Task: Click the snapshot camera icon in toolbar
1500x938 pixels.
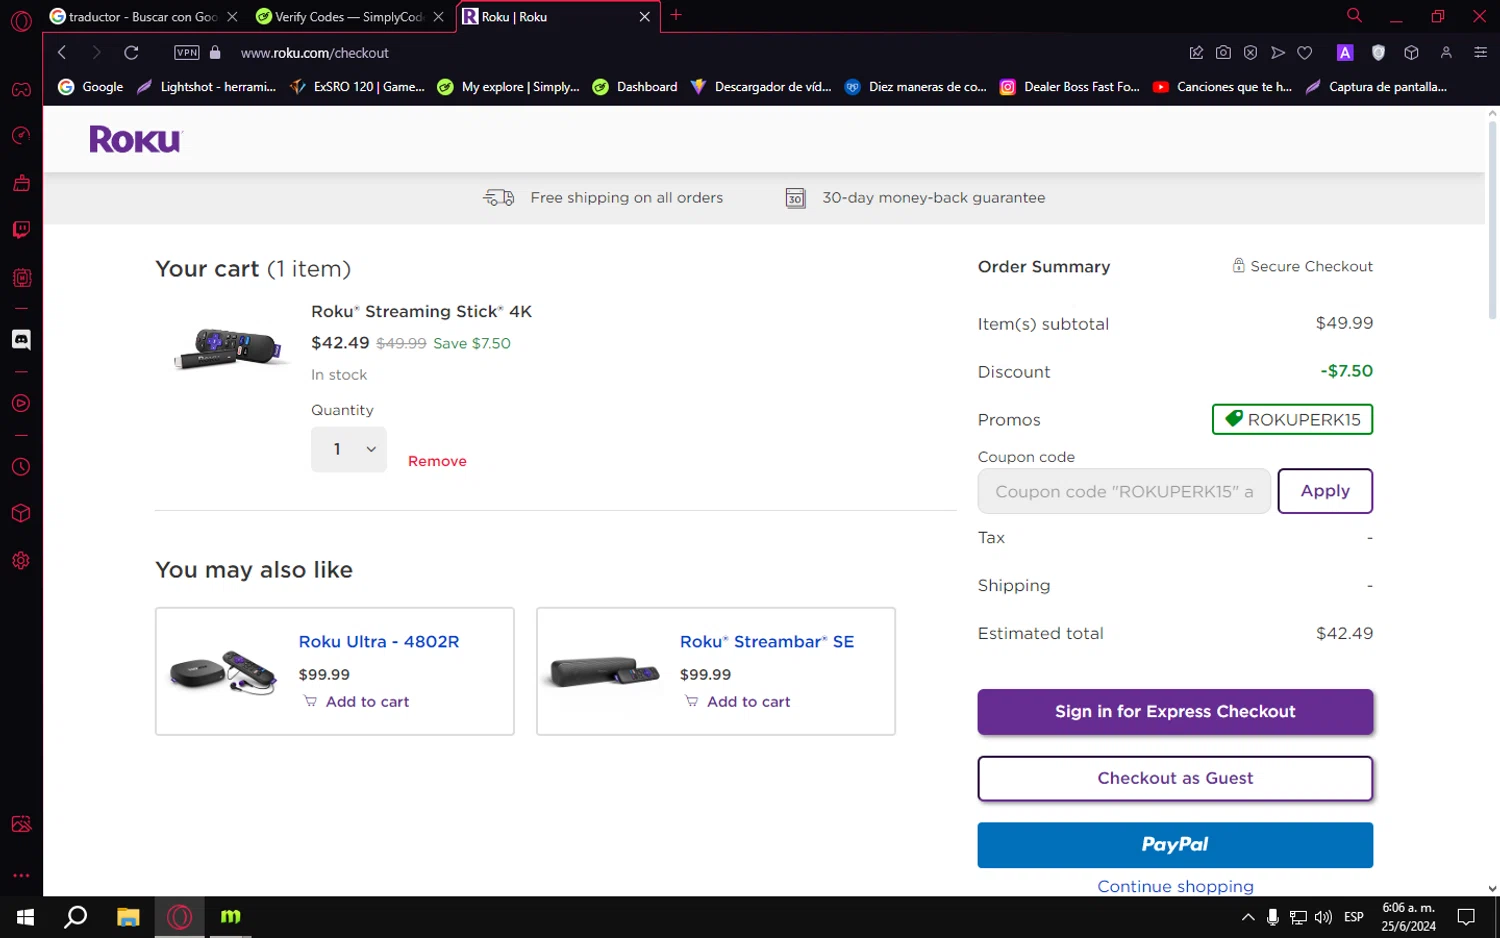Action: point(1223,53)
